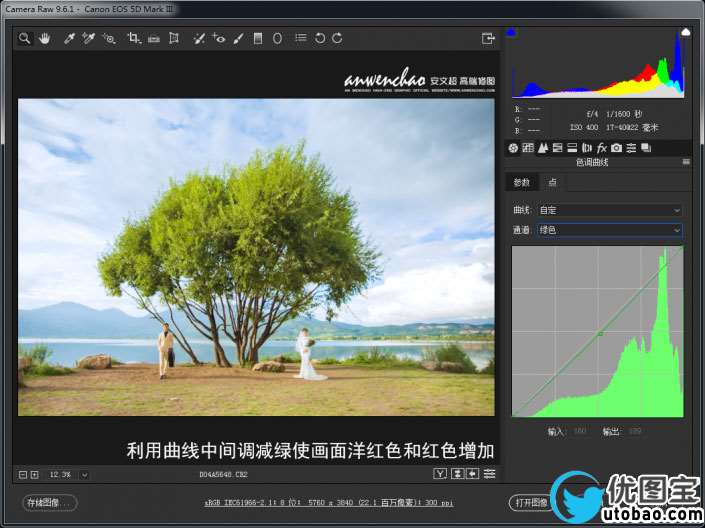This screenshot has height=528, width=705.
Task: Click the filename 004A5648.CR2
Action: (223, 474)
